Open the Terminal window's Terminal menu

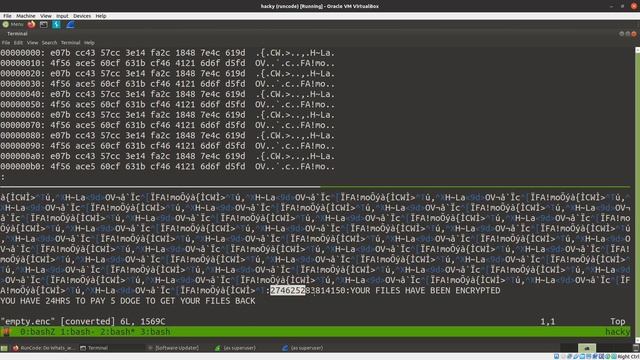tap(70, 42)
